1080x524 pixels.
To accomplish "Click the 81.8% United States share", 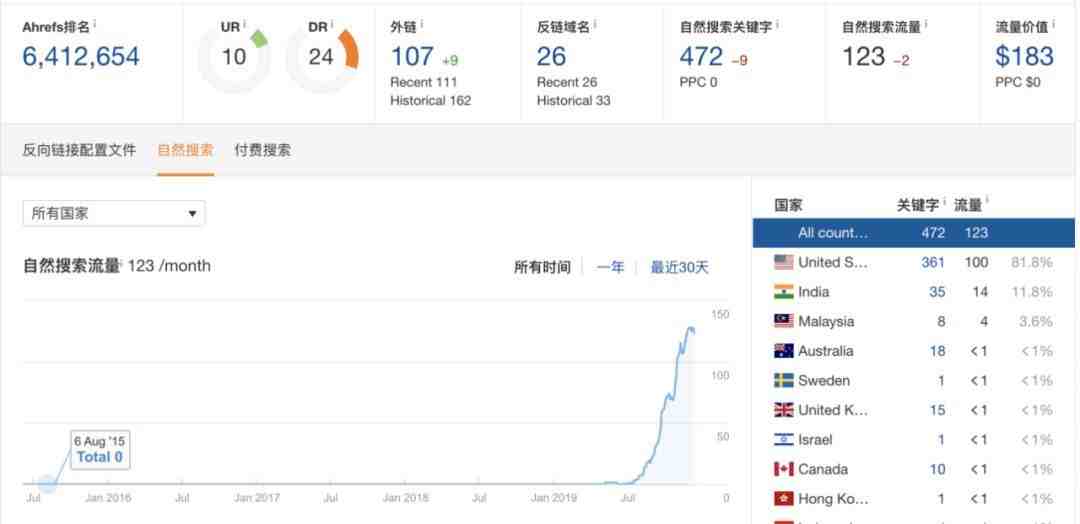I will click(x=1031, y=262).
